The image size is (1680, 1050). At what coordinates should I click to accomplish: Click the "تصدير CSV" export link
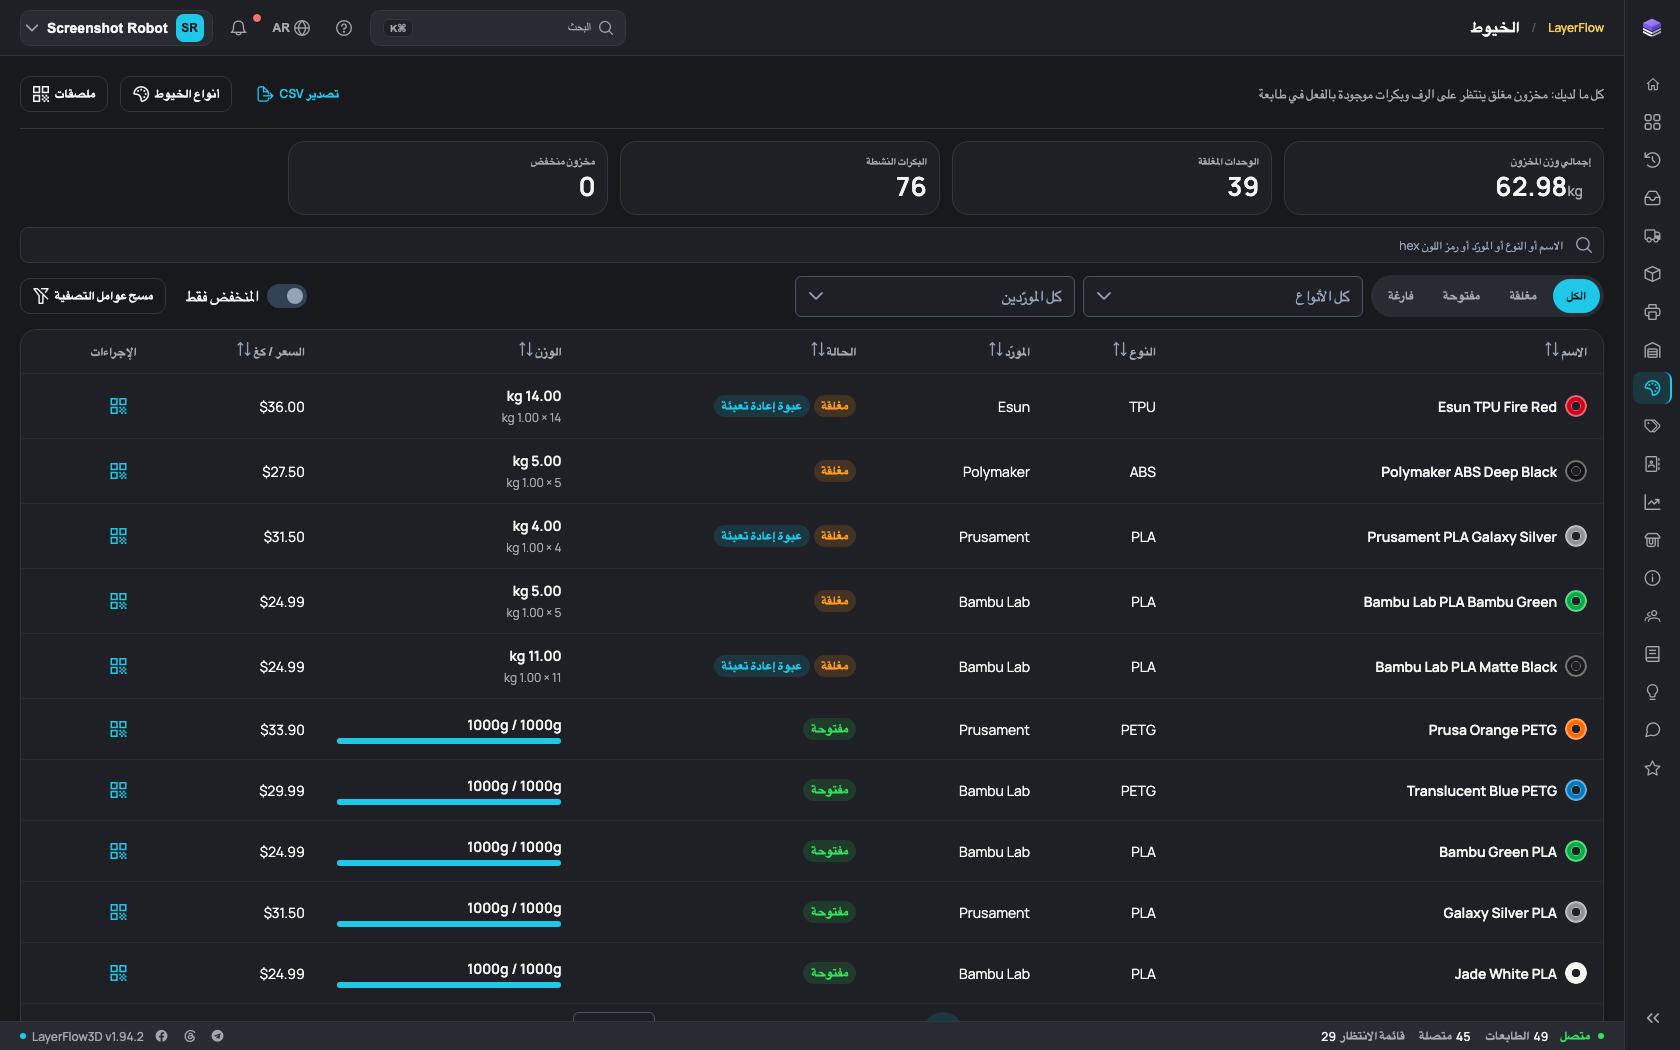pyautogui.click(x=298, y=94)
